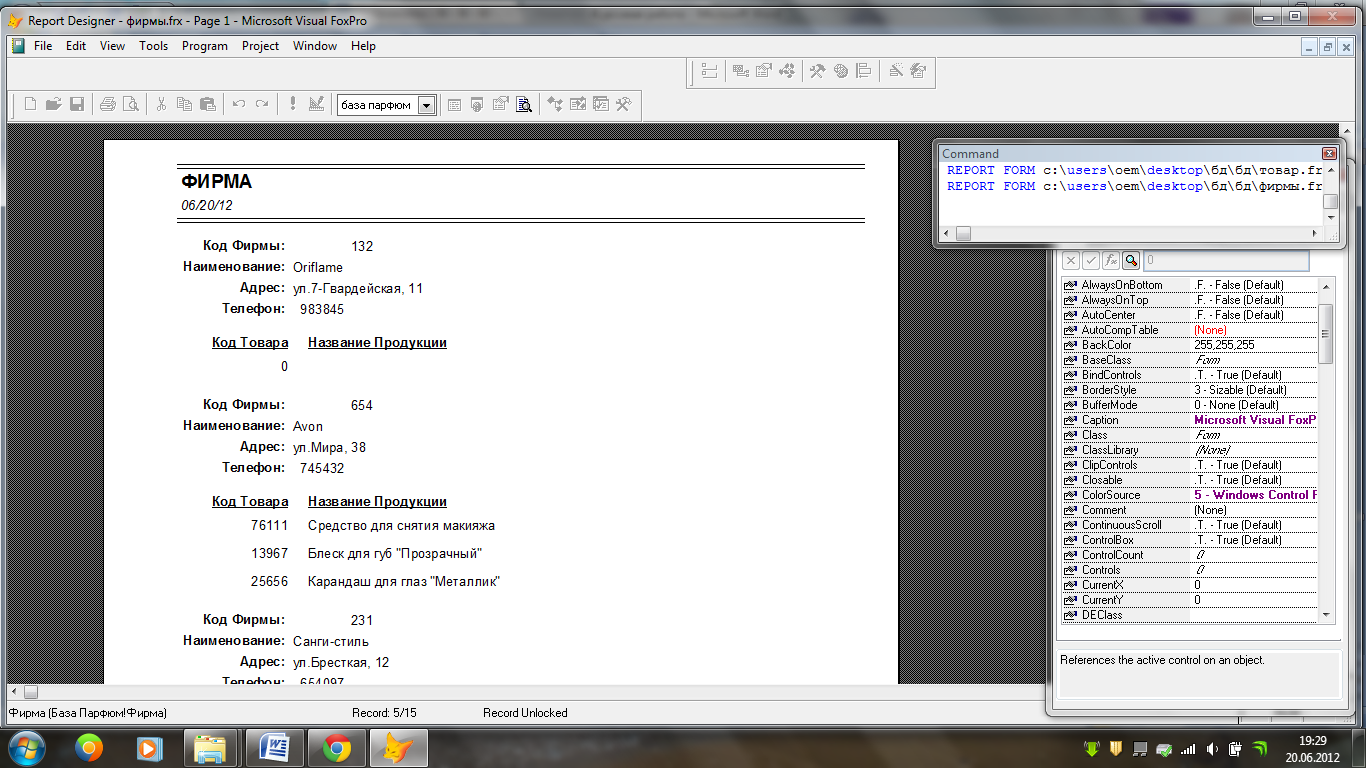This screenshot has width=1366, height=768.
Task: Open the Project menu
Action: pyautogui.click(x=261, y=46)
